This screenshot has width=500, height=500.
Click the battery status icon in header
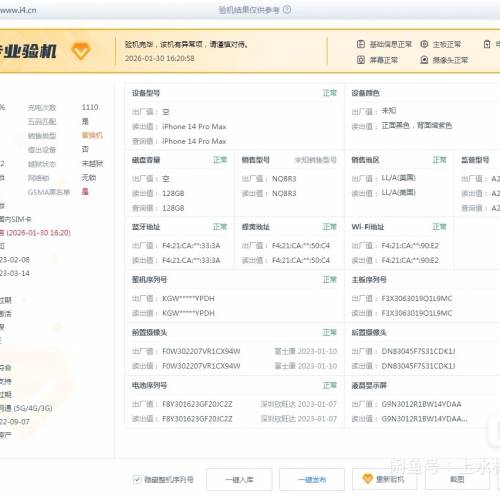point(487,44)
